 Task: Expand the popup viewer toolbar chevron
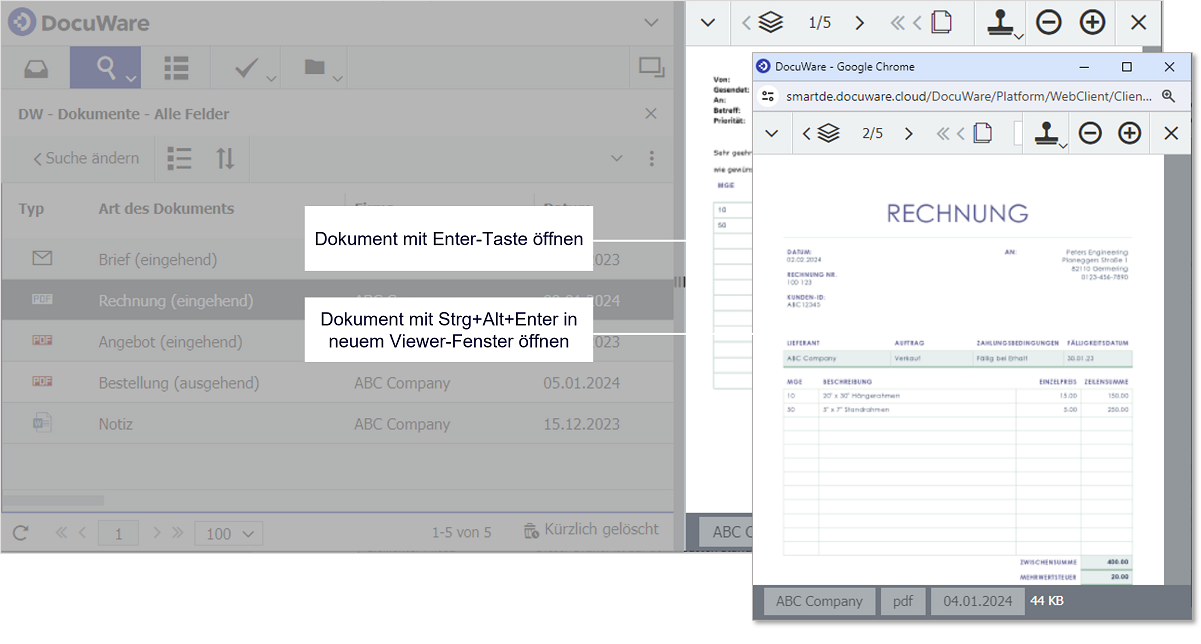(x=771, y=133)
